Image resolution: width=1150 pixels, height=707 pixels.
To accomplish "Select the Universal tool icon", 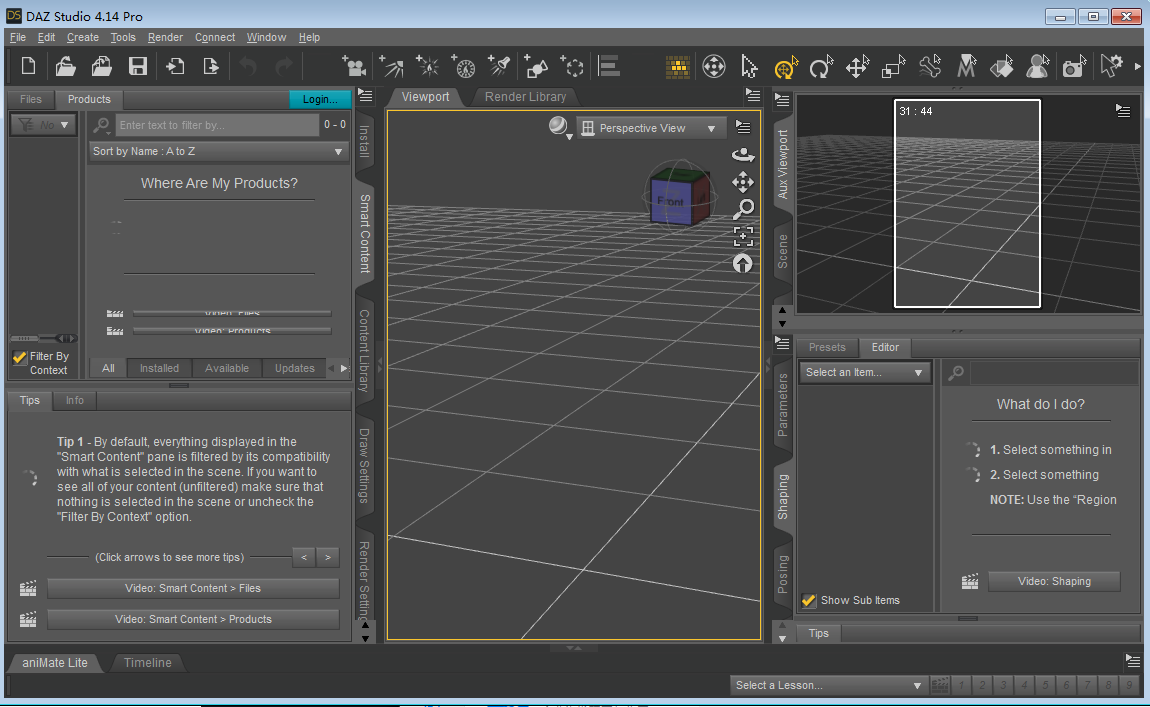I will coord(785,67).
